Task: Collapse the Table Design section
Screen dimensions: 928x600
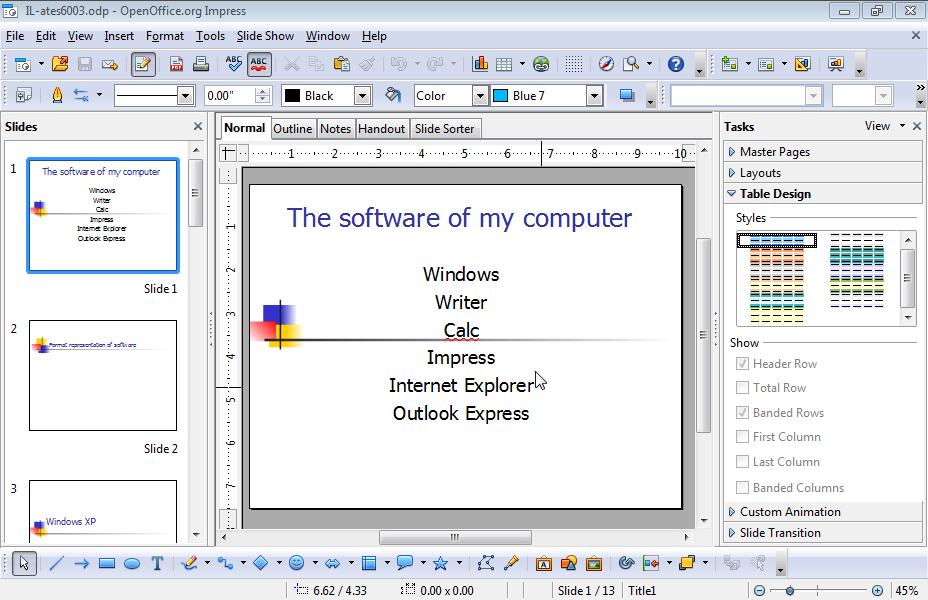Action: pyautogui.click(x=823, y=193)
